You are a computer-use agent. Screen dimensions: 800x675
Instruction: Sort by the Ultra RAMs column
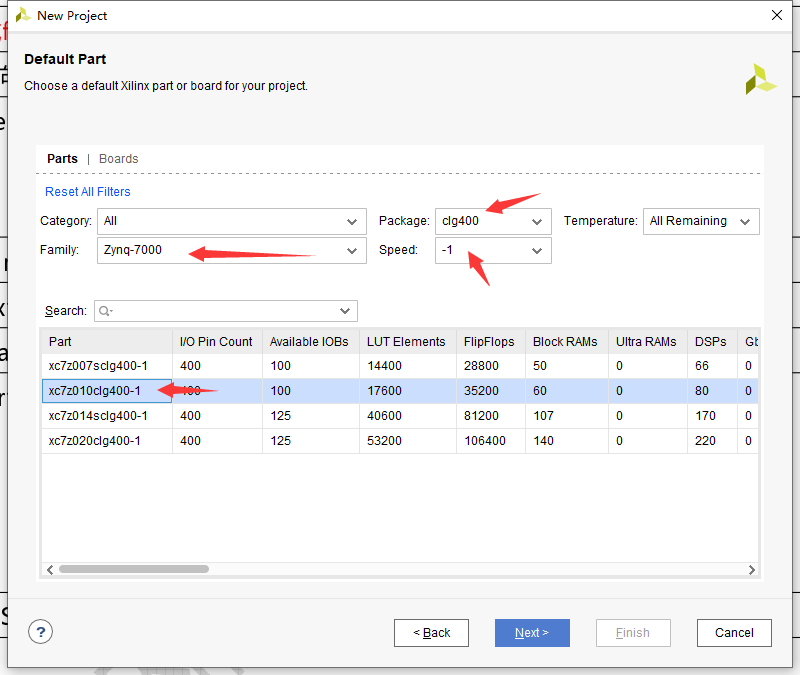(647, 342)
